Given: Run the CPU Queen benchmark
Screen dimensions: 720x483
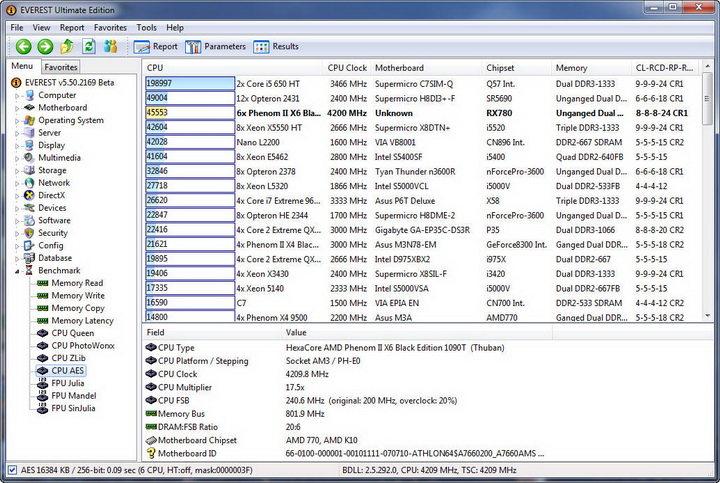Looking at the screenshot, I should pos(73,333).
